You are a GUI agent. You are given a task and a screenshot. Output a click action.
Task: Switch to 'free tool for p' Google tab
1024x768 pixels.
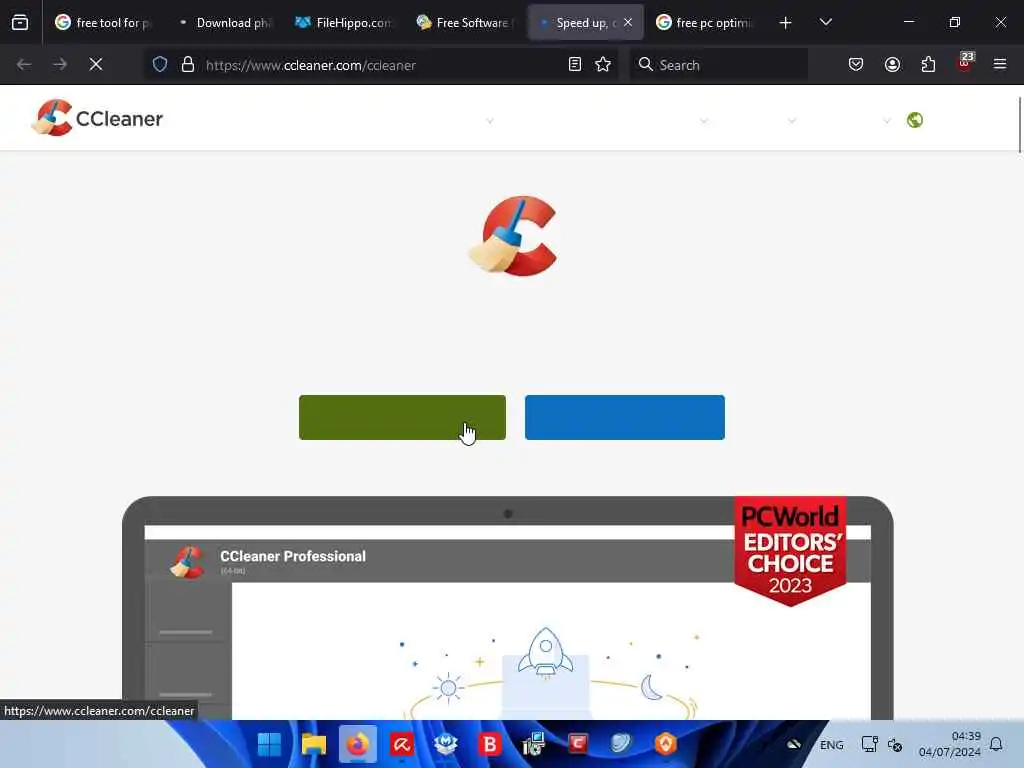point(104,22)
